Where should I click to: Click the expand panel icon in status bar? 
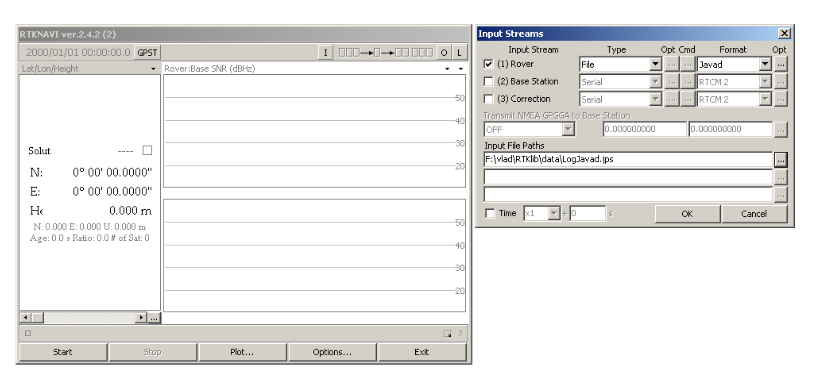[x=447, y=333]
